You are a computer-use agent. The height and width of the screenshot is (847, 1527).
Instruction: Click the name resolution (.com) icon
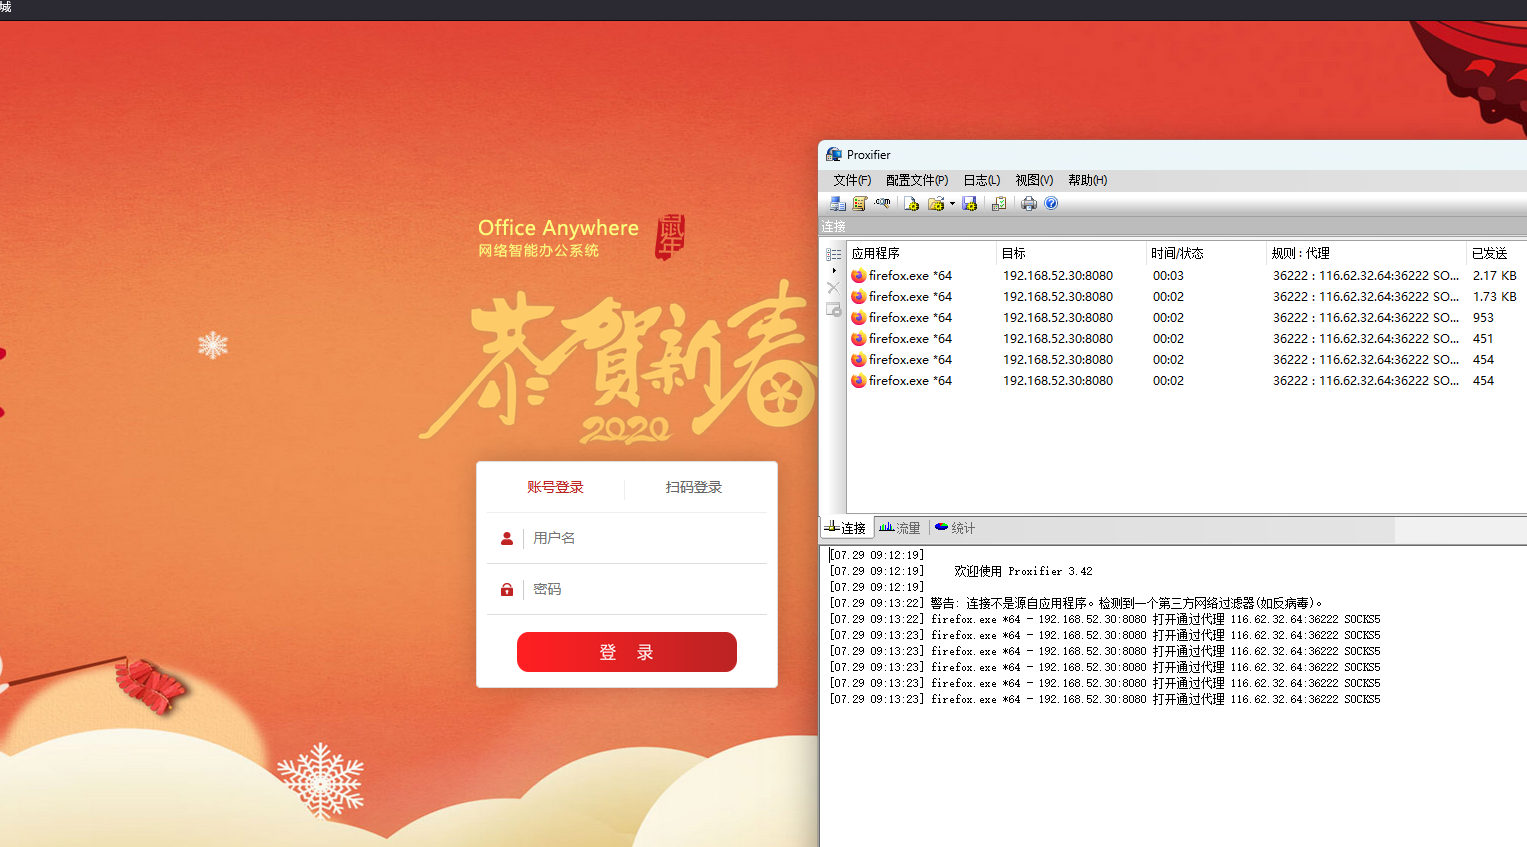882,203
